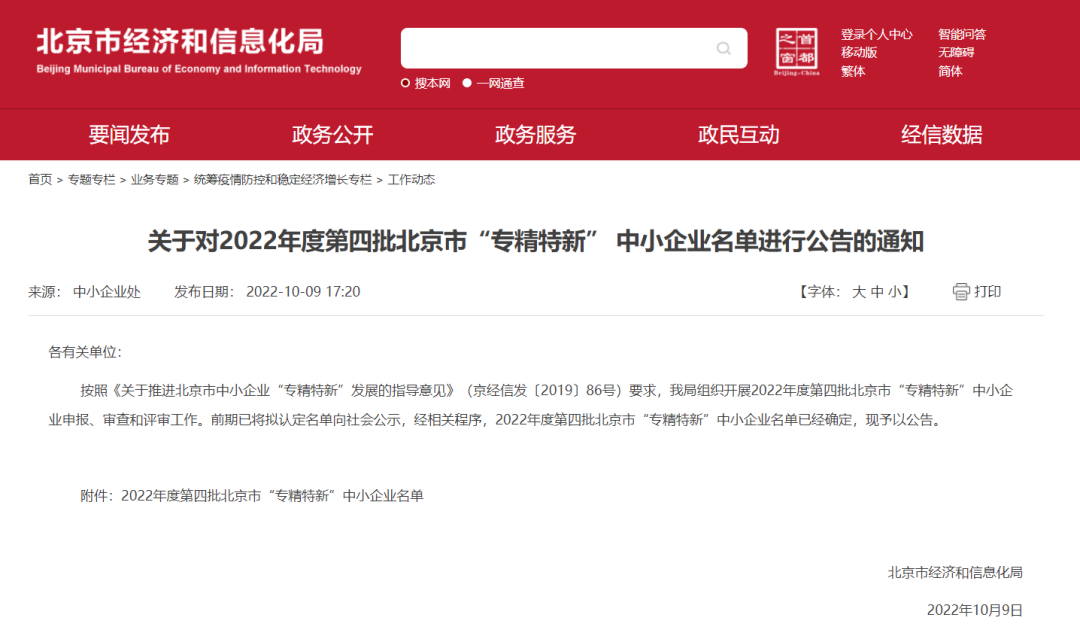Viewport: 1080px width, 636px height.
Task: Set font size to 中
Action: [877, 291]
